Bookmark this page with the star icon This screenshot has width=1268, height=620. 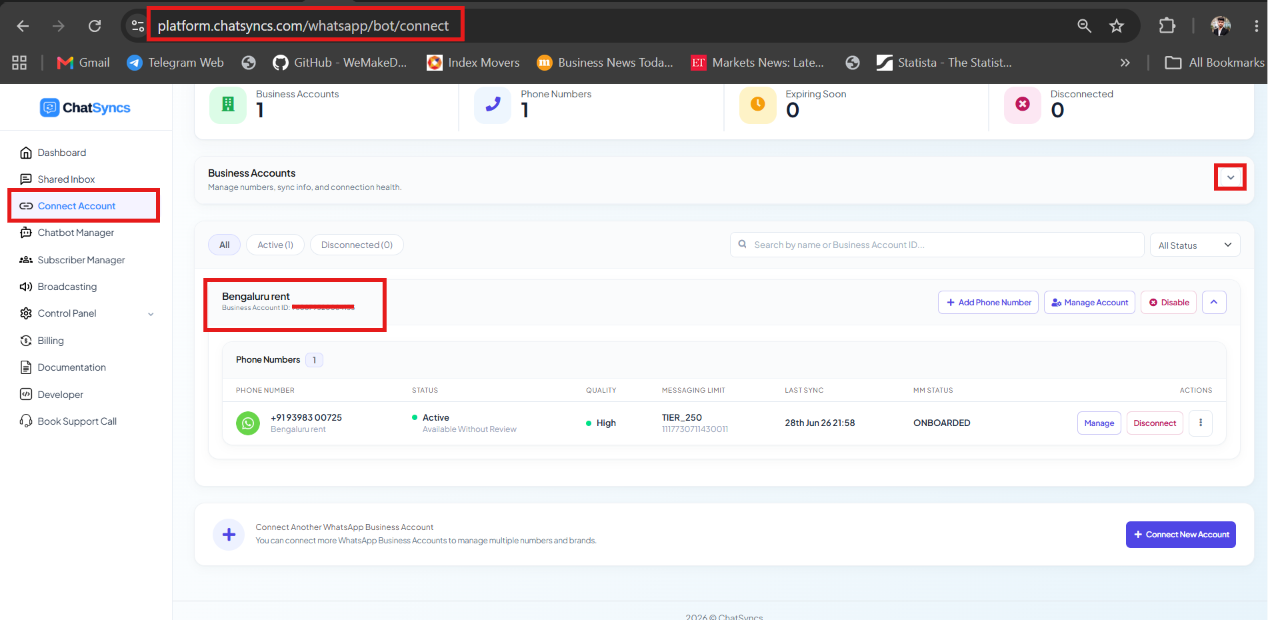click(1117, 26)
